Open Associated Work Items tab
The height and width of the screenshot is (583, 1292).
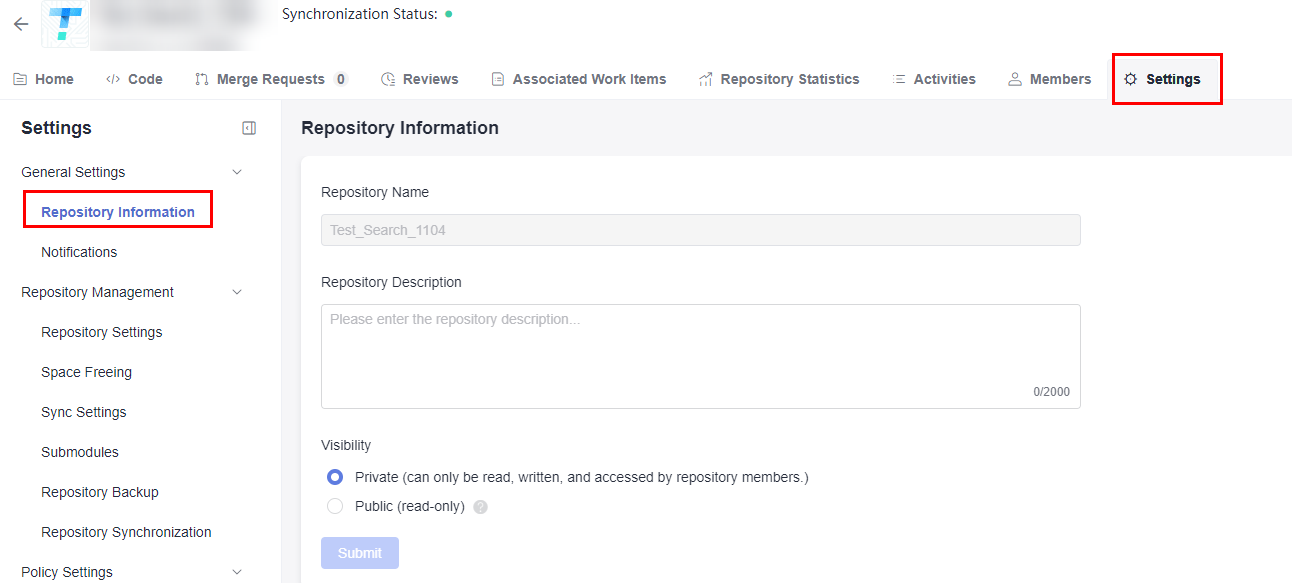coord(579,79)
